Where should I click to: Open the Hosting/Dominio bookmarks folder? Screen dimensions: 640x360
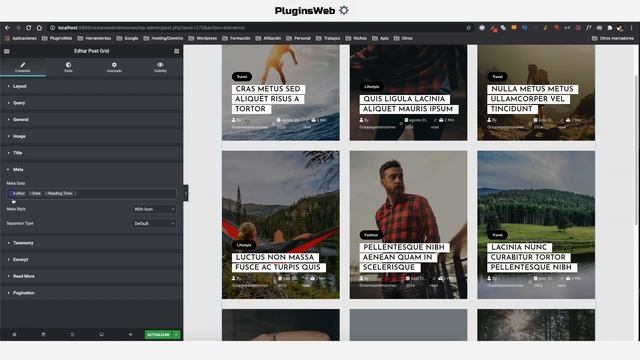(x=163, y=38)
